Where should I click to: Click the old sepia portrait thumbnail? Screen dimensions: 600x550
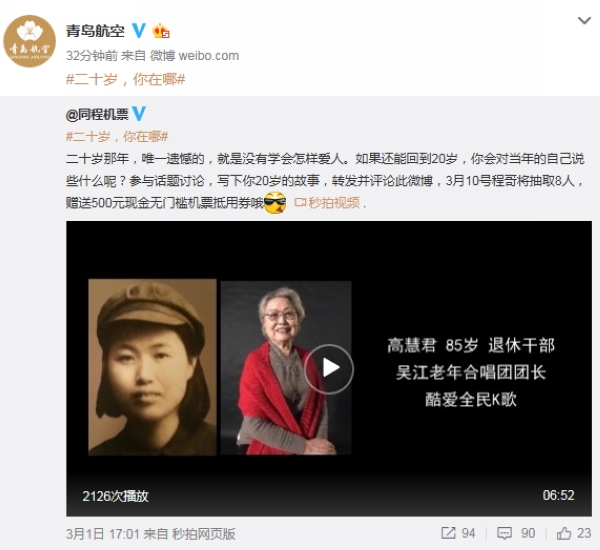tap(152, 367)
